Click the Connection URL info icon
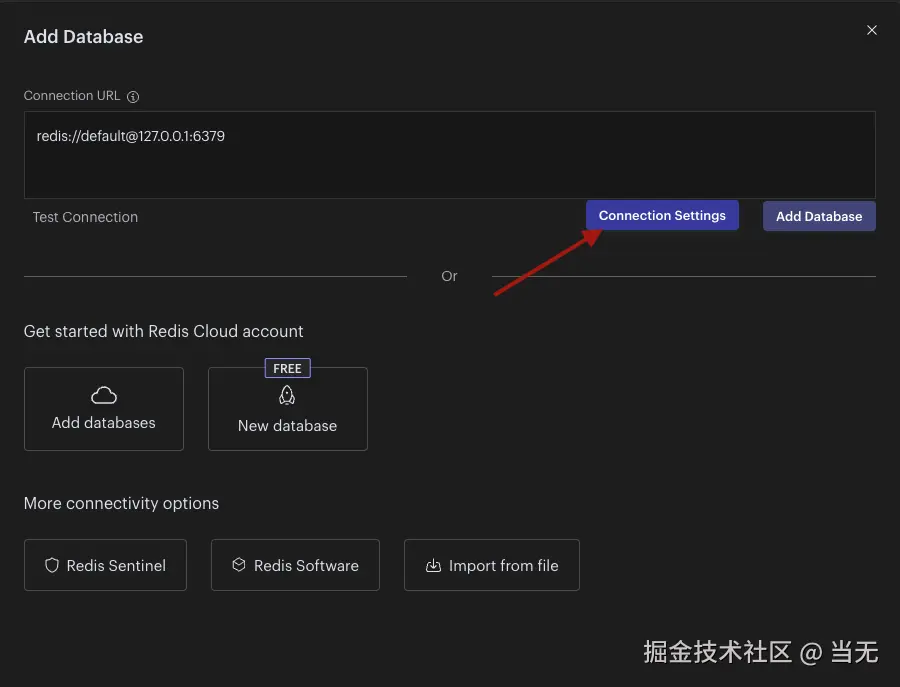The height and width of the screenshot is (687, 900). pos(133,96)
